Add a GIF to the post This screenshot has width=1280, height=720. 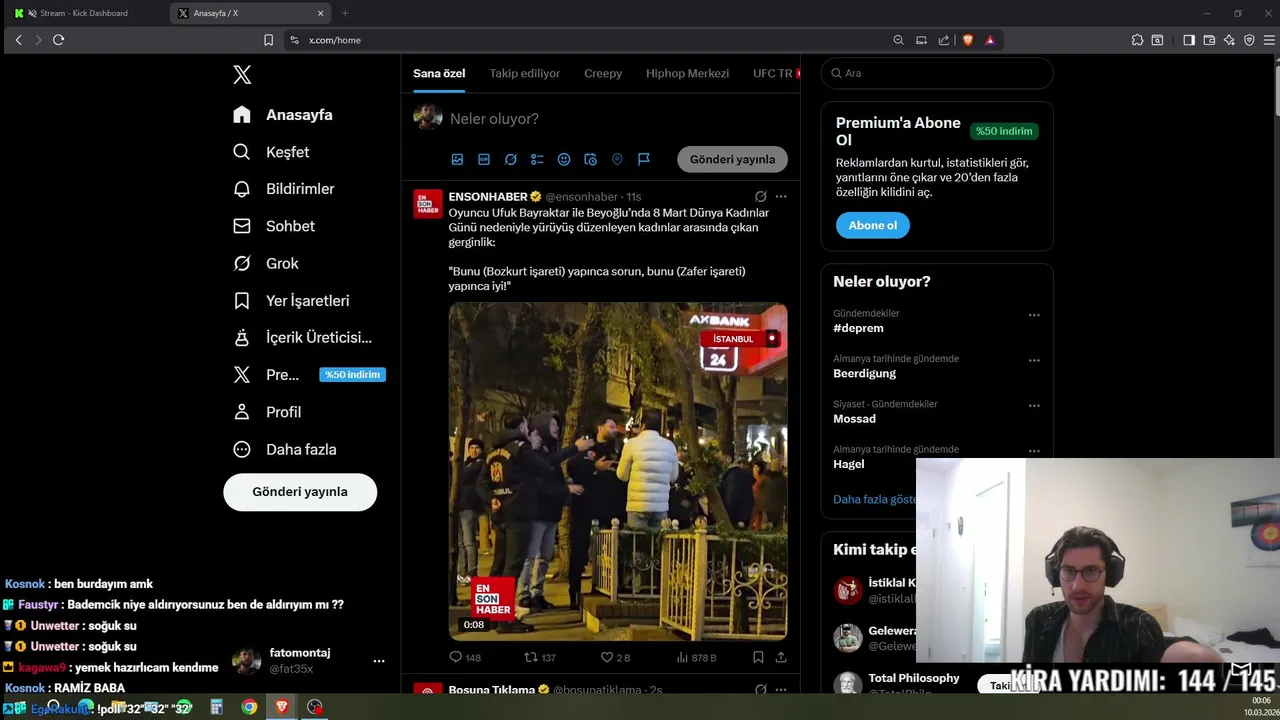(x=484, y=159)
